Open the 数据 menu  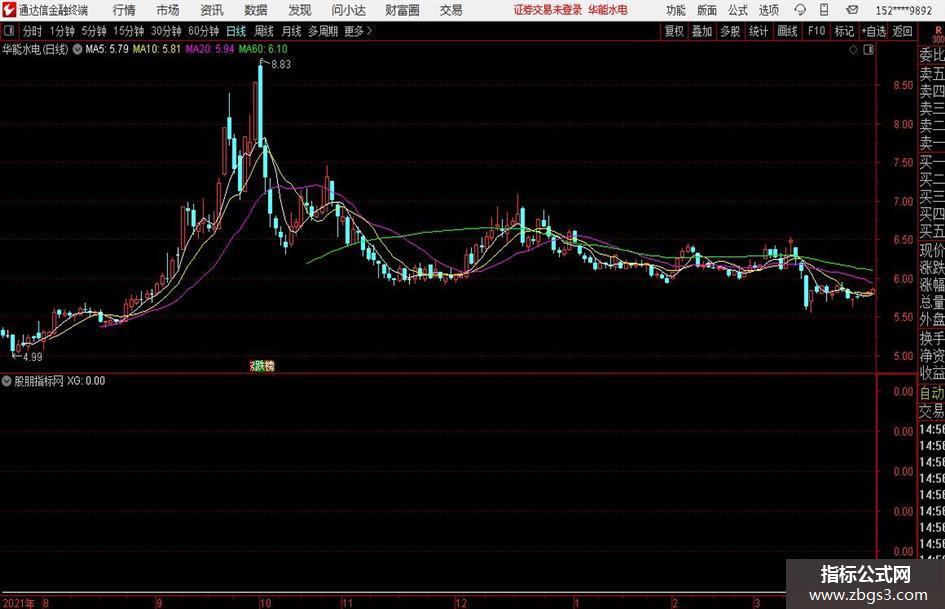(x=256, y=10)
